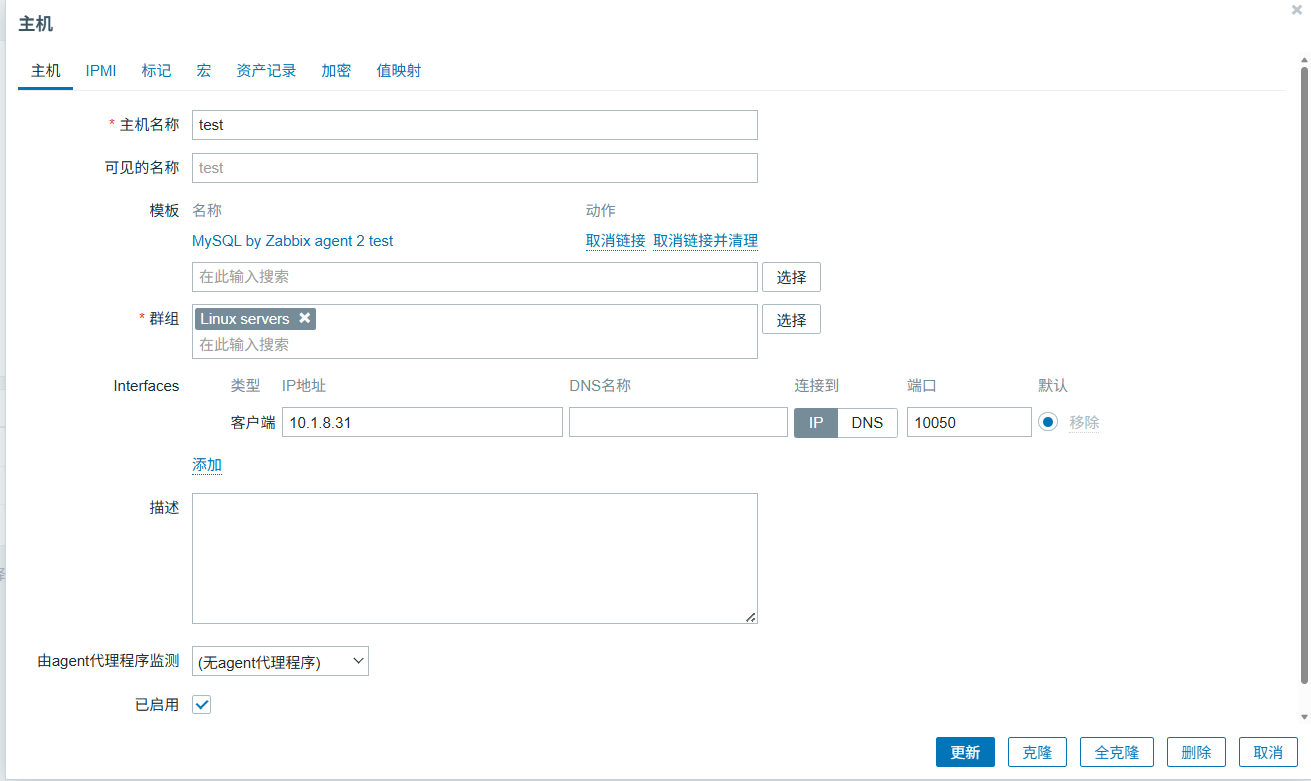
Task: Click the 移除 interface link
Action: (1084, 422)
